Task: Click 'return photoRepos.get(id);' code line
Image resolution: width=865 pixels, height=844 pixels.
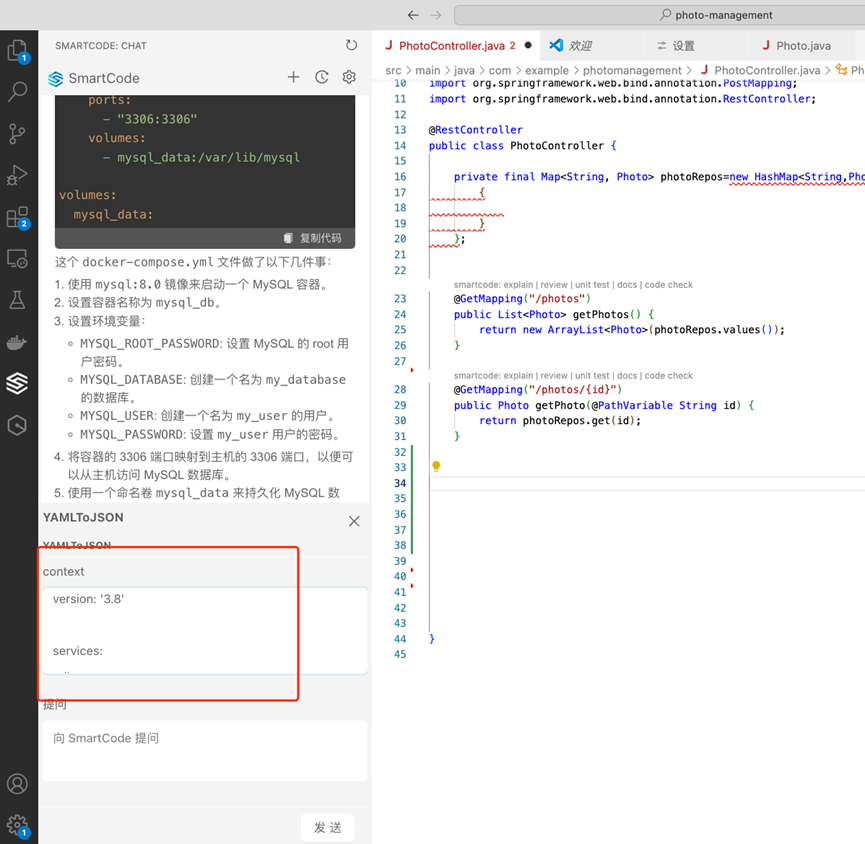Action: coord(560,420)
